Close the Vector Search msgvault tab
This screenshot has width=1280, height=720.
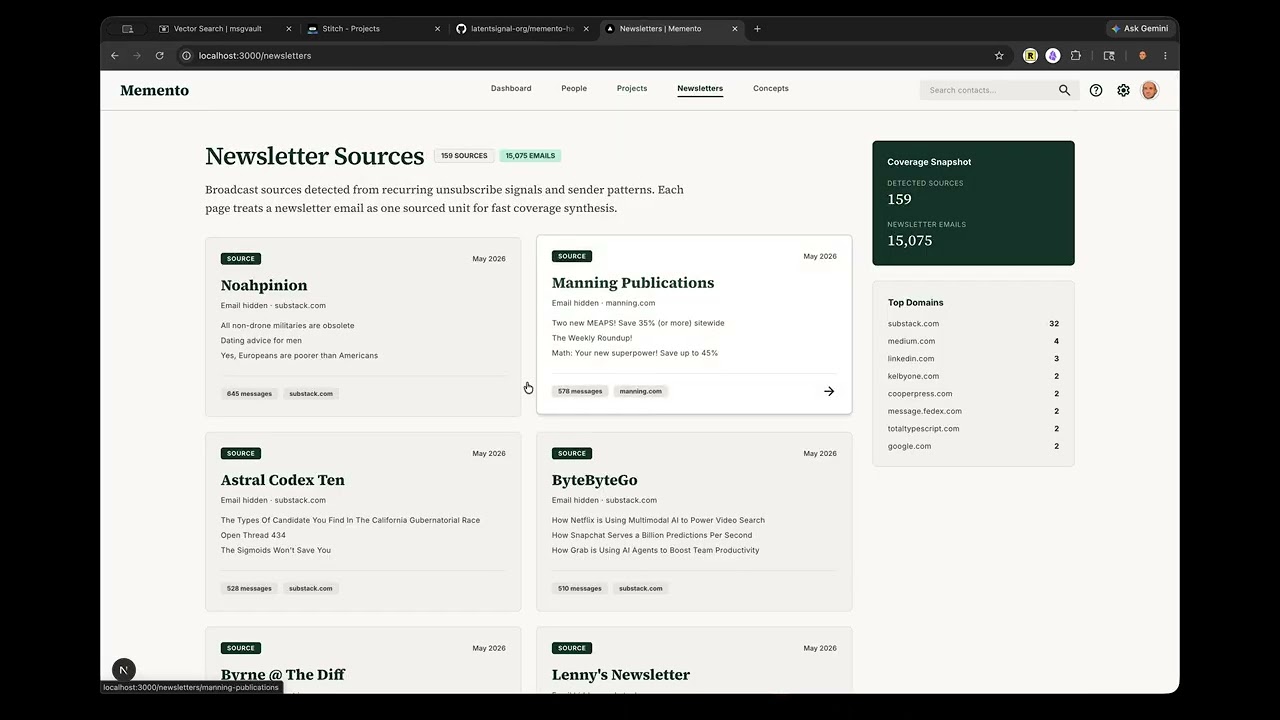click(289, 29)
